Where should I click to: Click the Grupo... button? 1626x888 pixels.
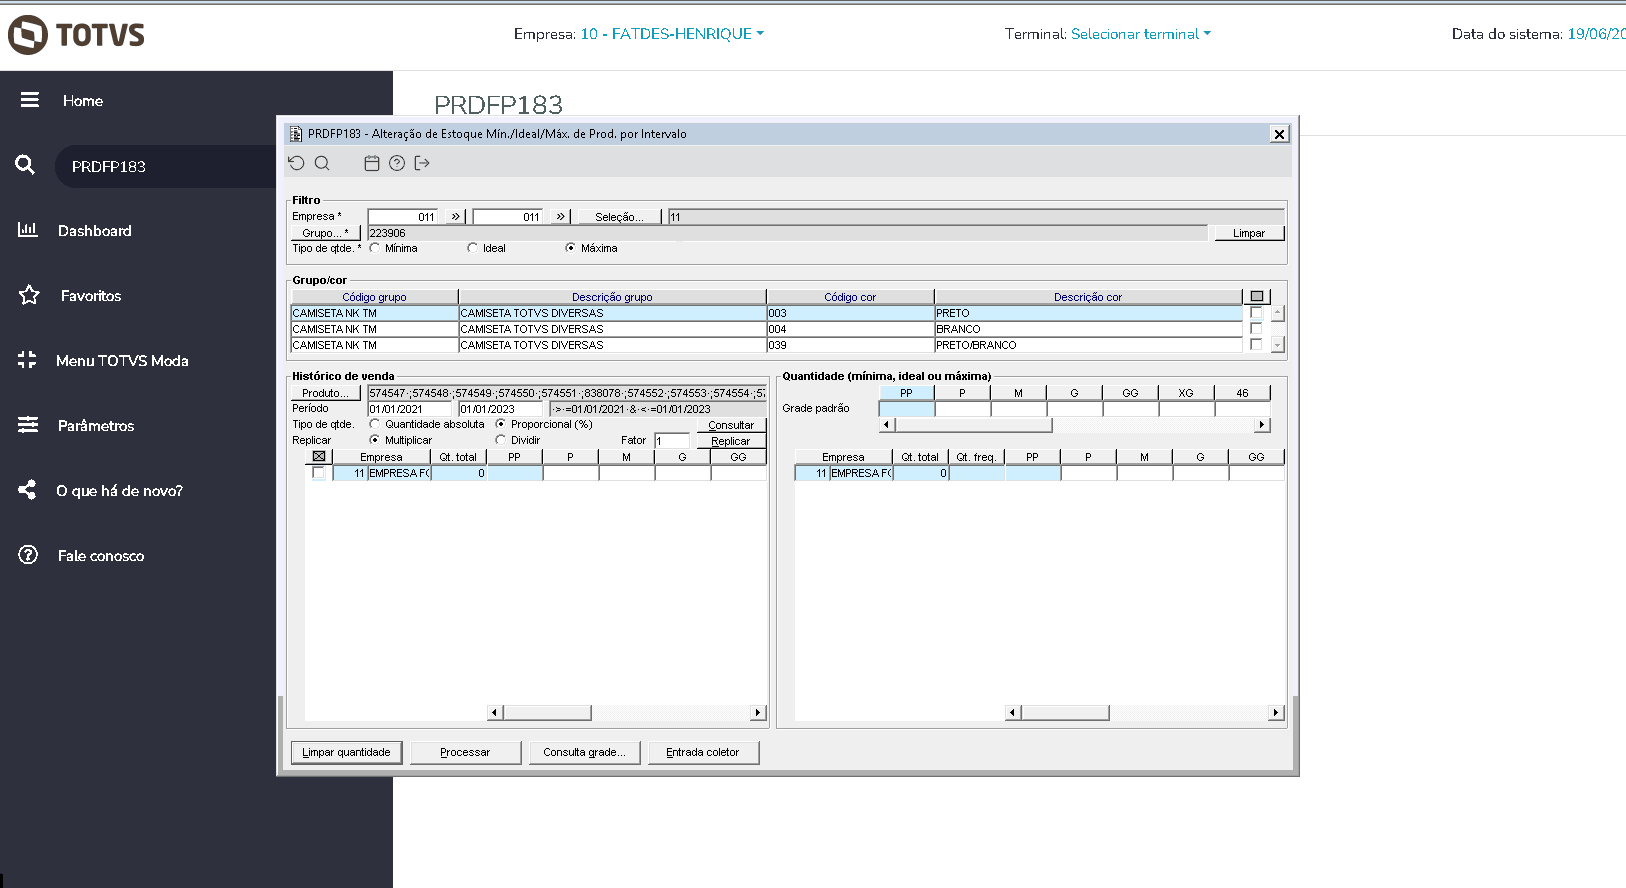click(325, 232)
